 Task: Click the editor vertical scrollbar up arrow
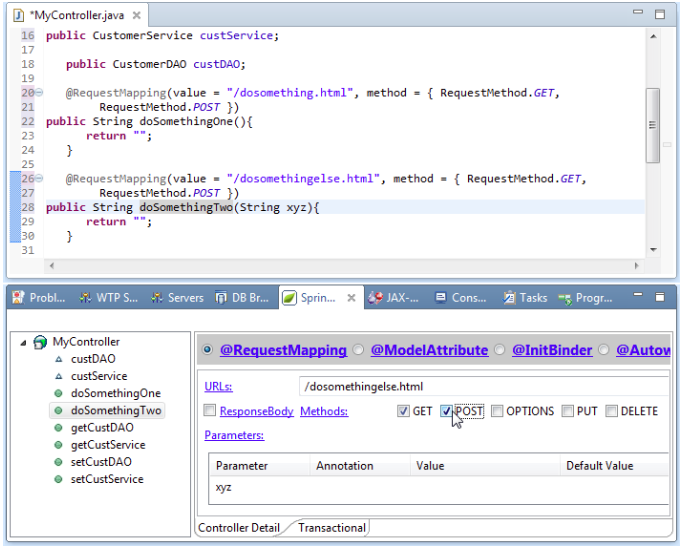[x=653, y=36]
